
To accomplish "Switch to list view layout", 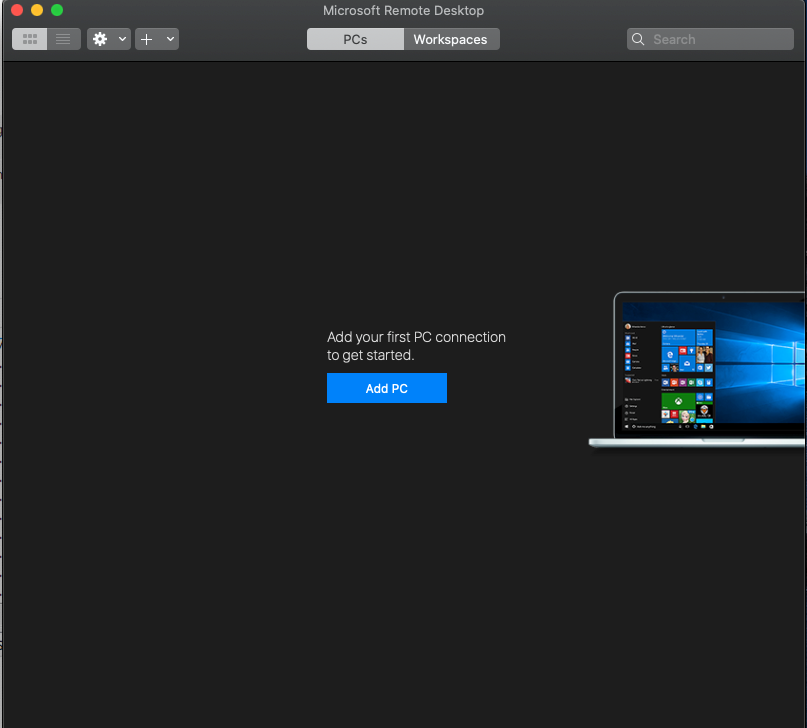I will click(x=63, y=39).
